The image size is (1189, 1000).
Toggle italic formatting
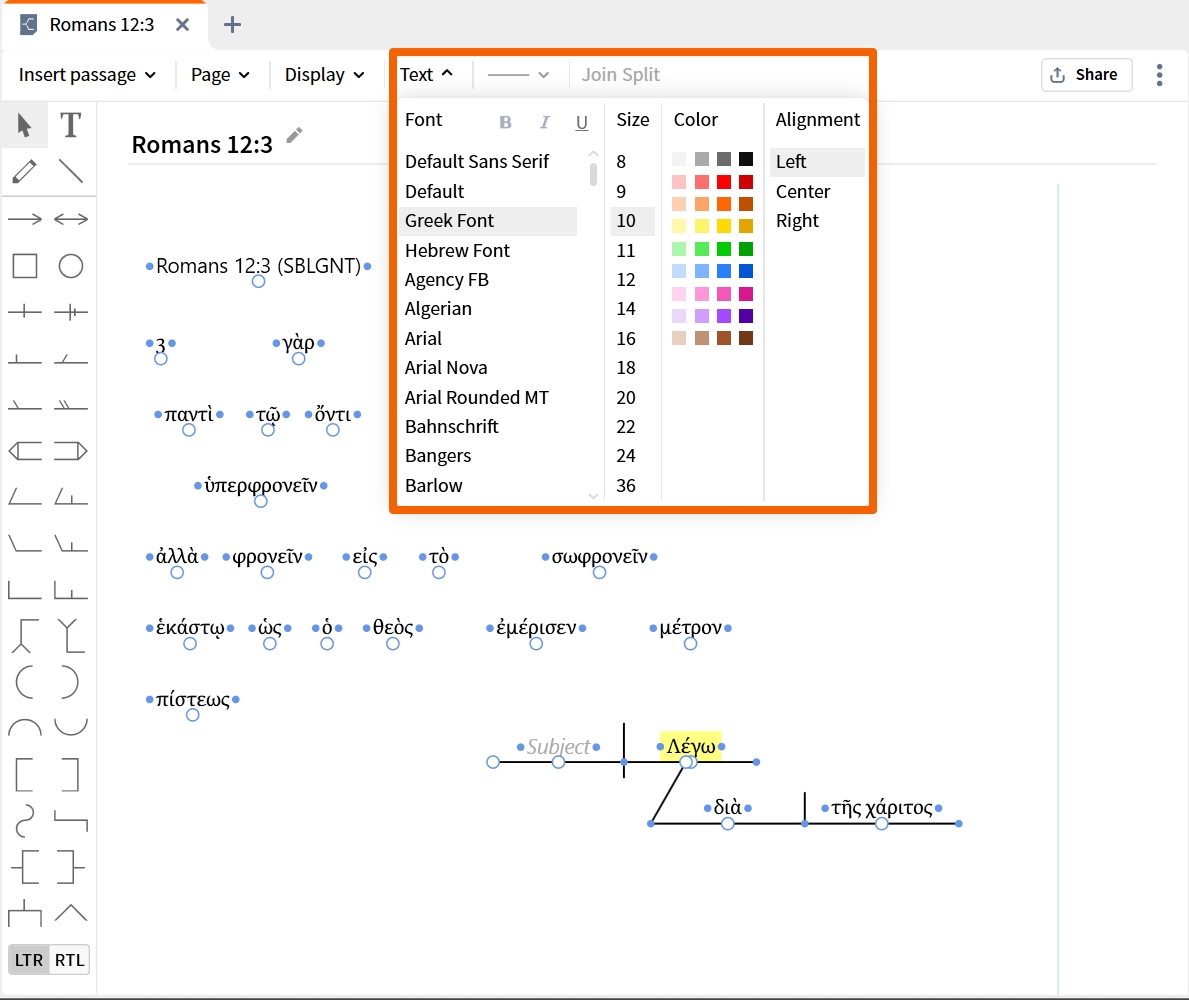(544, 122)
